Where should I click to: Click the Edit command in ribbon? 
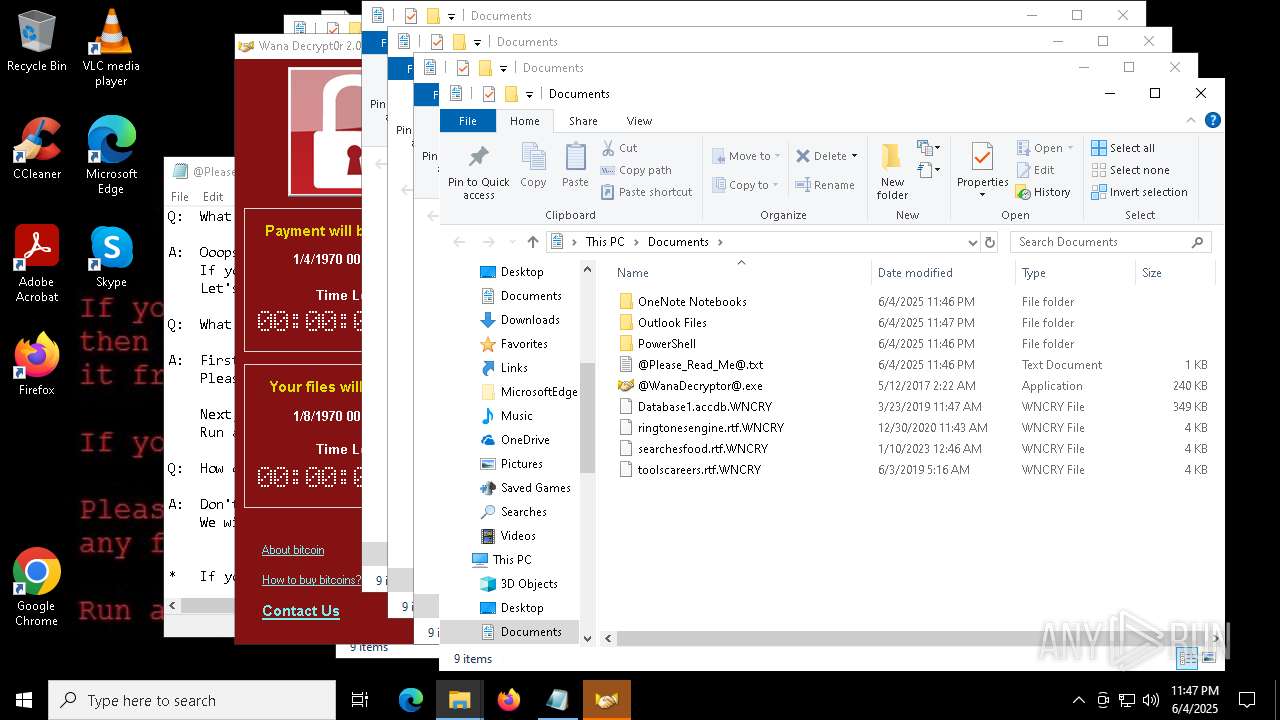click(x=1035, y=170)
